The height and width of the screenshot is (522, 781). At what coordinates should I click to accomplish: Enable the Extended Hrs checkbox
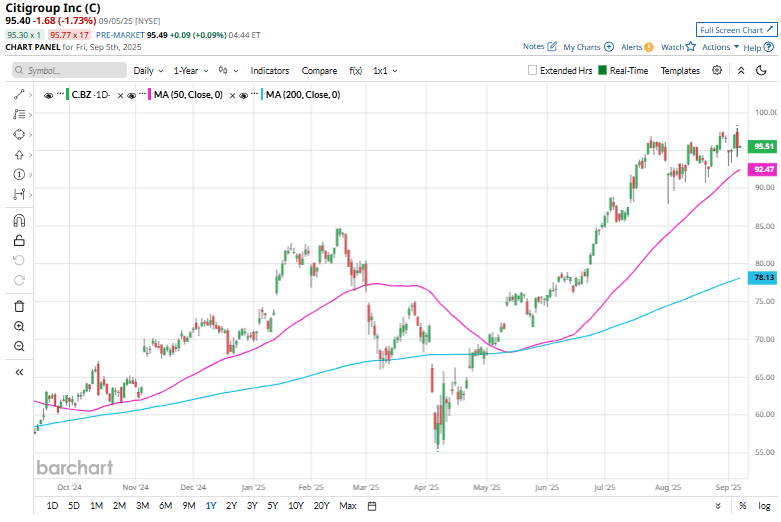[x=533, y=71]
